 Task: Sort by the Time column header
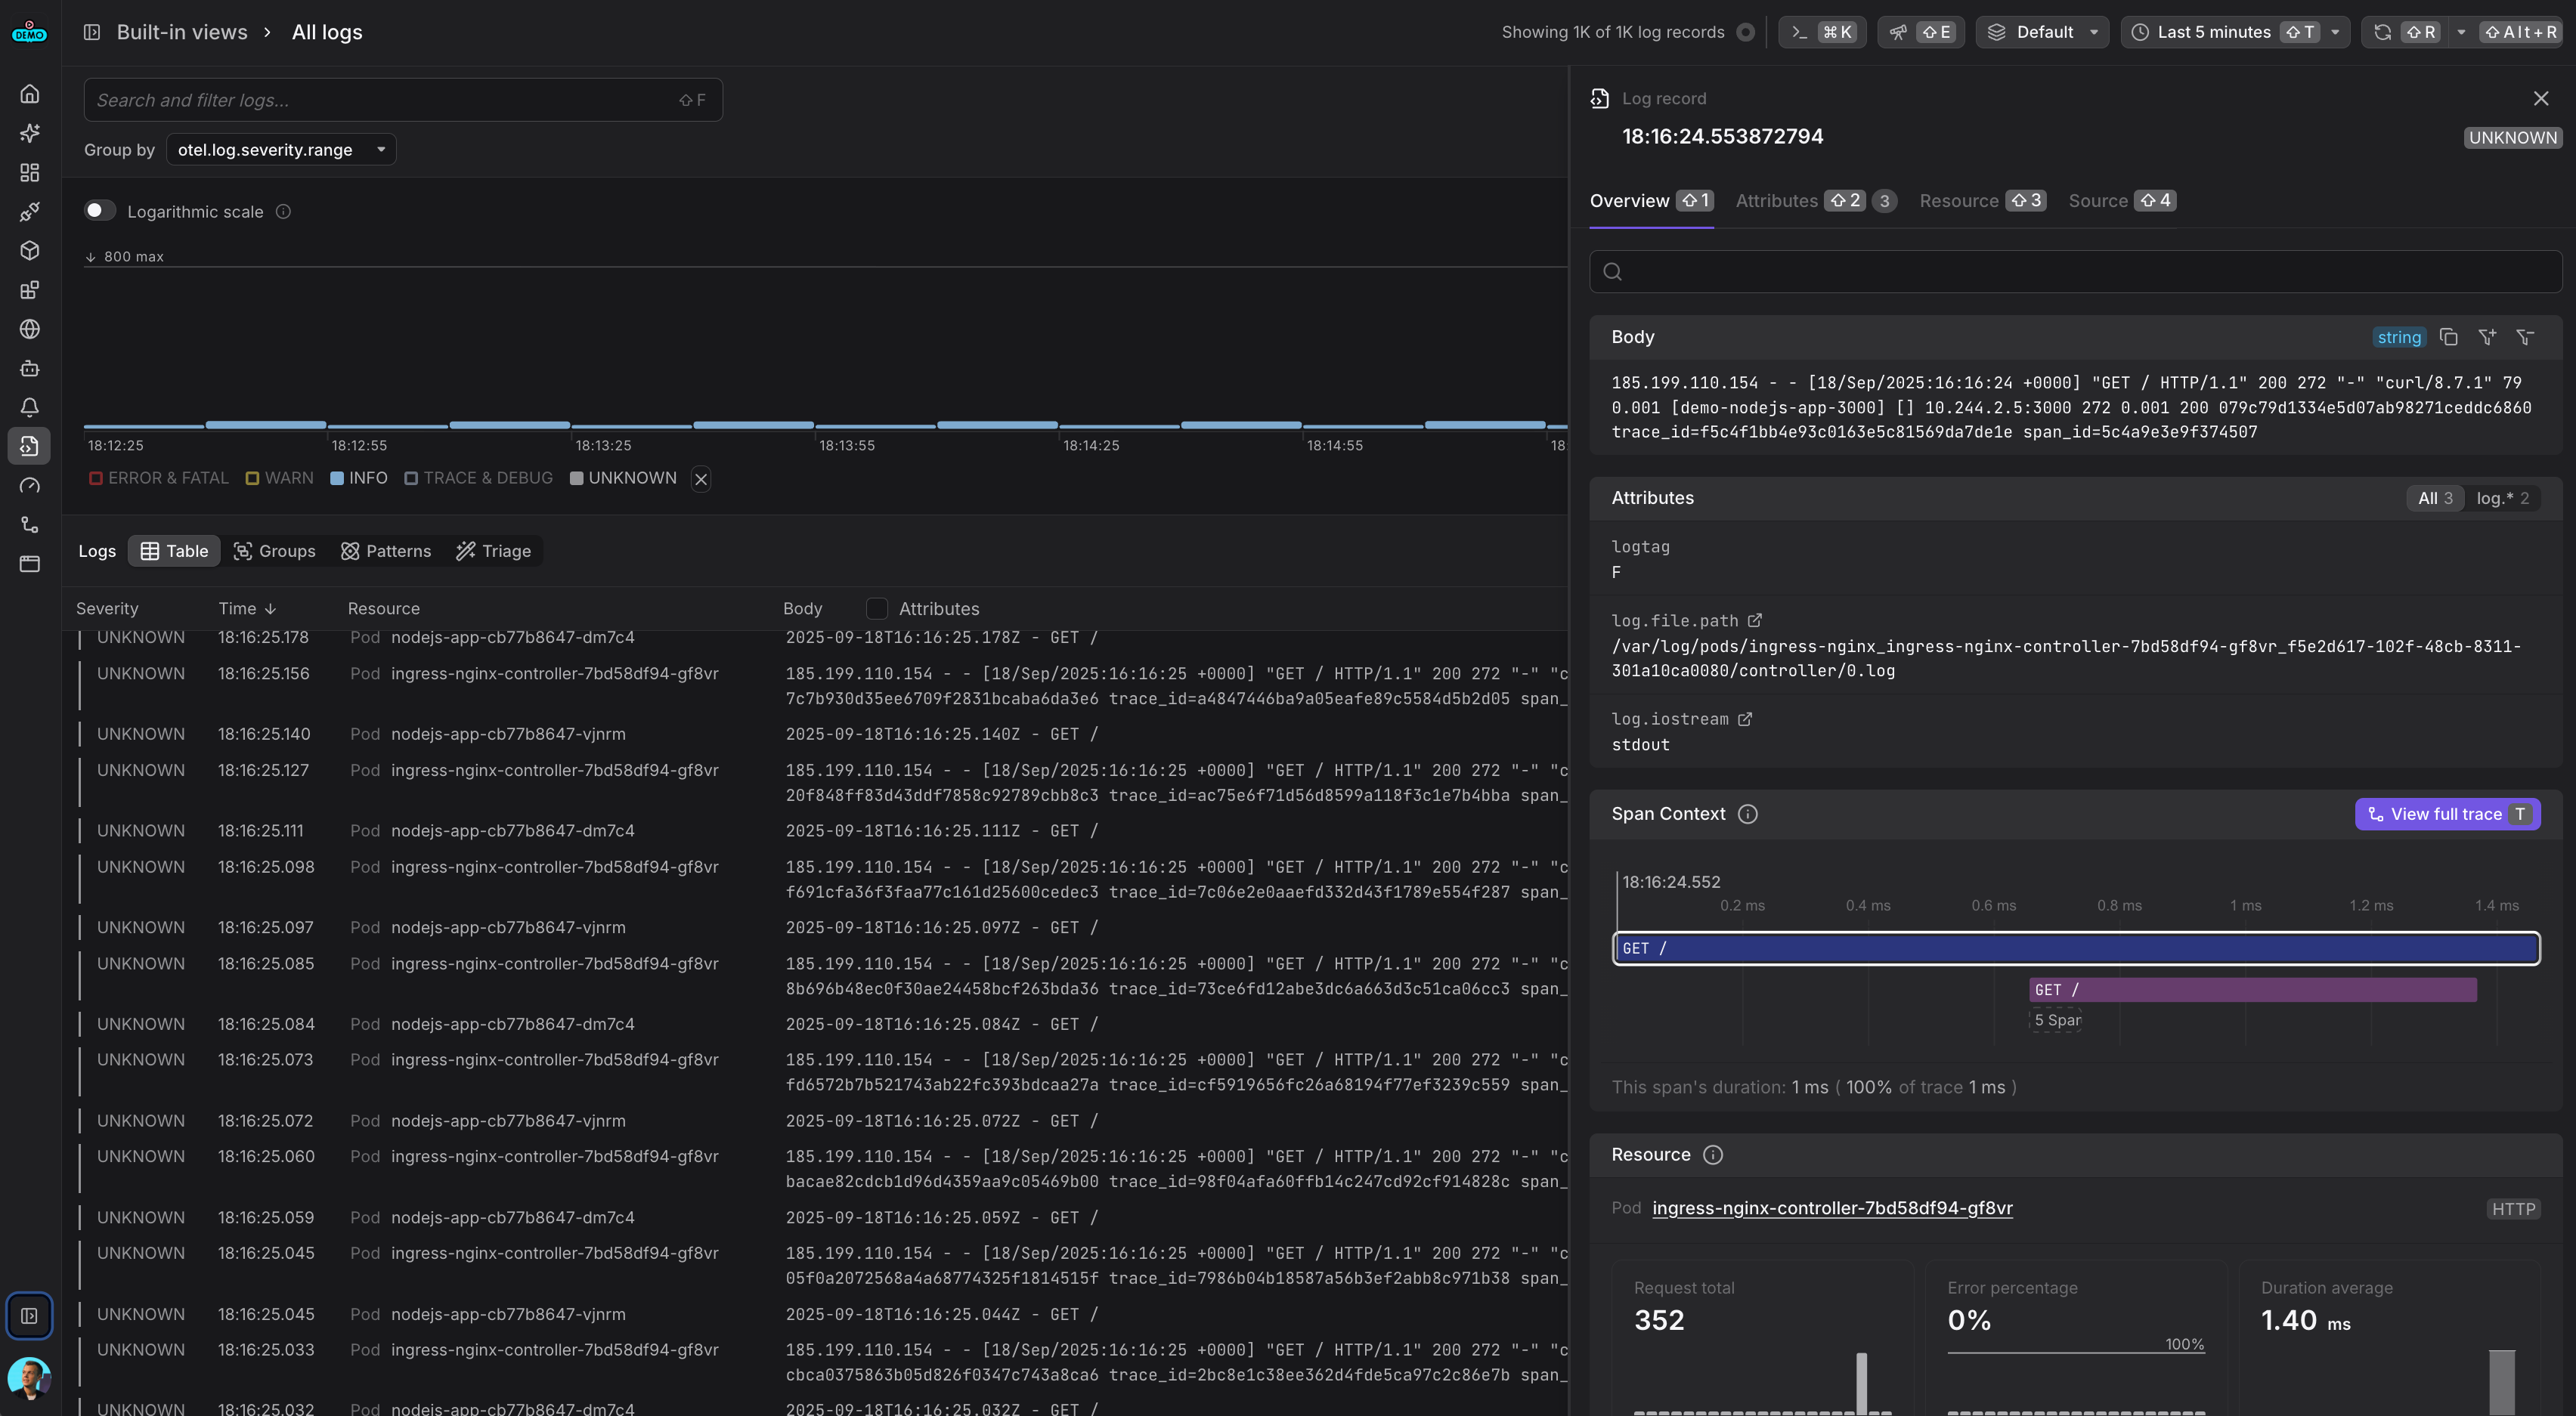tap(247, 609)
